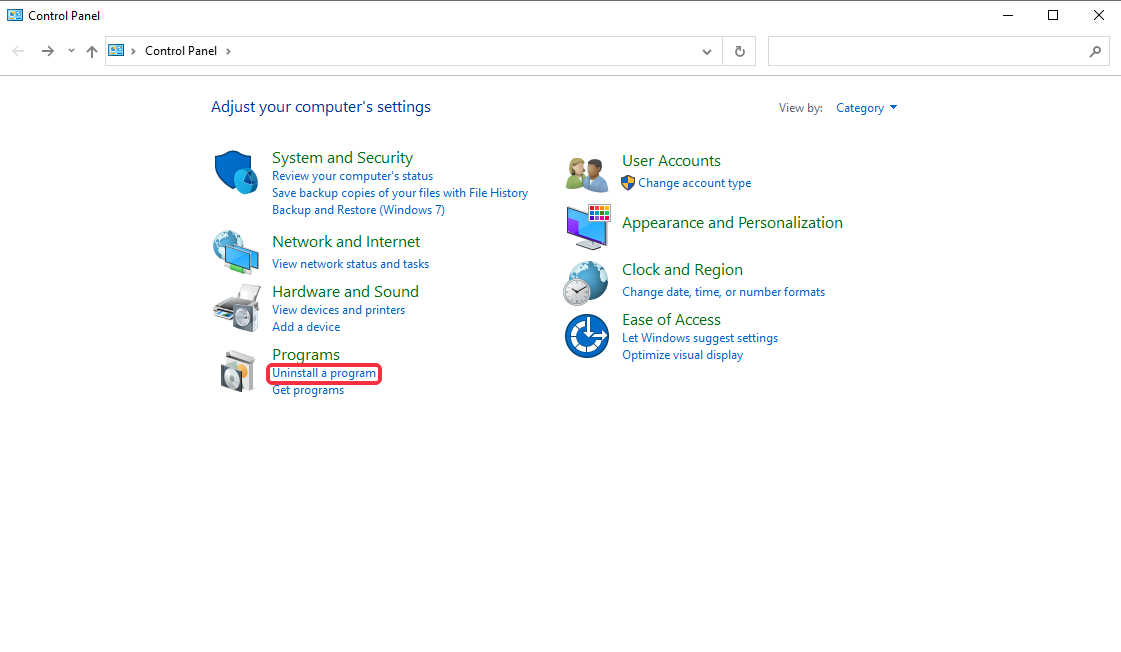Click the Control Panel title bar icon
1121x652 pixels.
click(14, 15)
